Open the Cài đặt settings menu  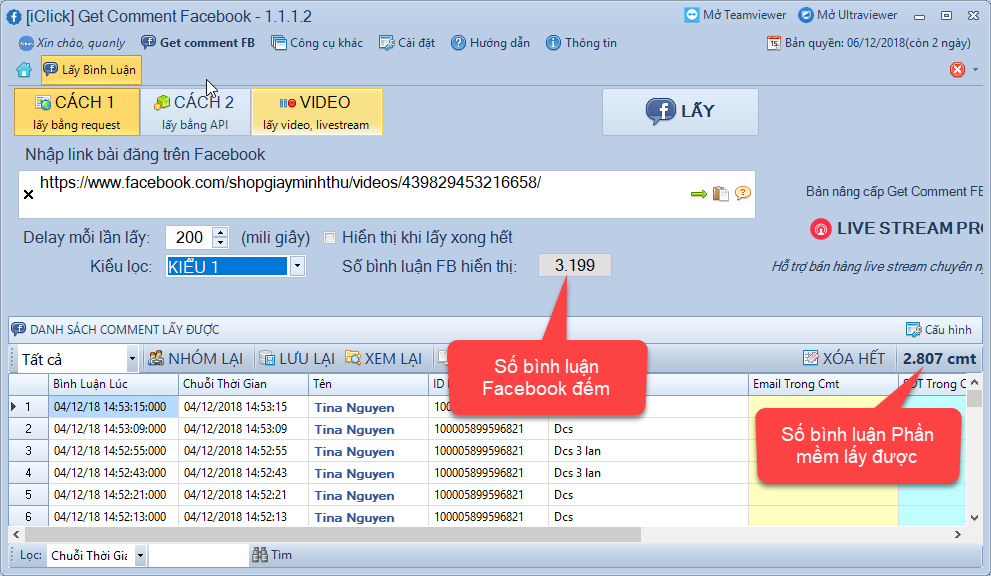point(407,43)
